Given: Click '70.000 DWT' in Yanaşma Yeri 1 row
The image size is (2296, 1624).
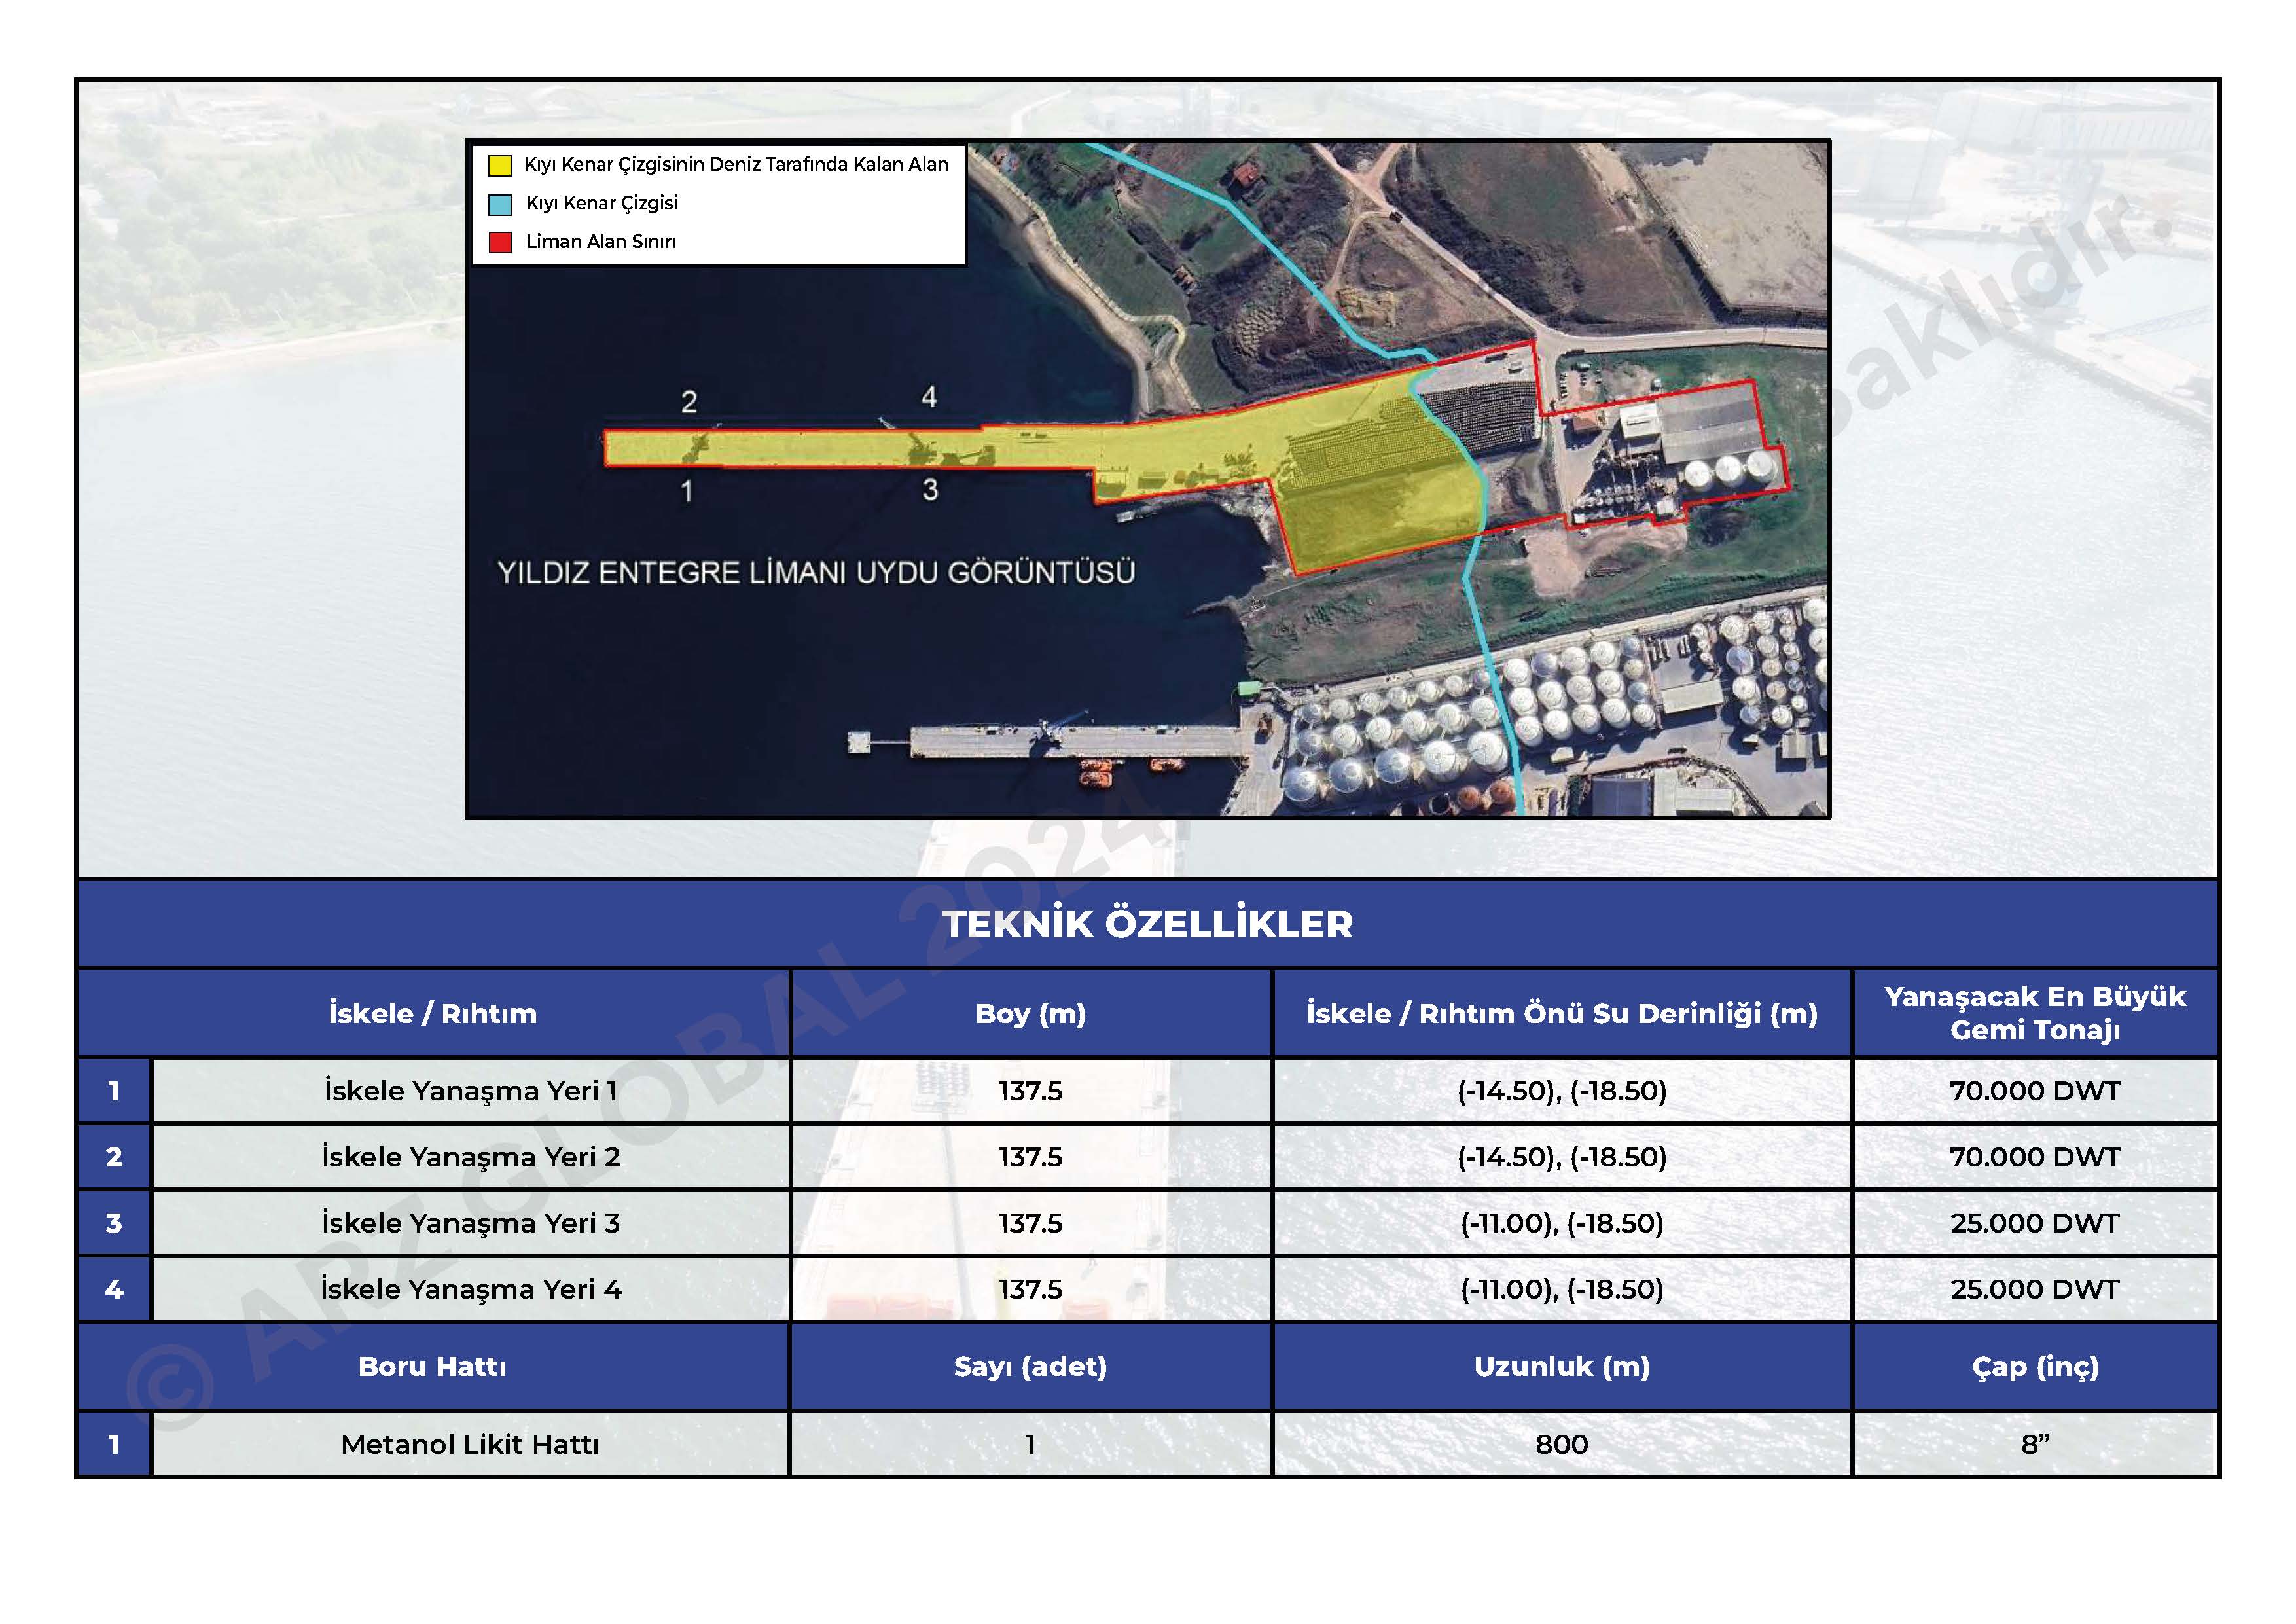Looking at the screenshot, I should 2035,1091.
